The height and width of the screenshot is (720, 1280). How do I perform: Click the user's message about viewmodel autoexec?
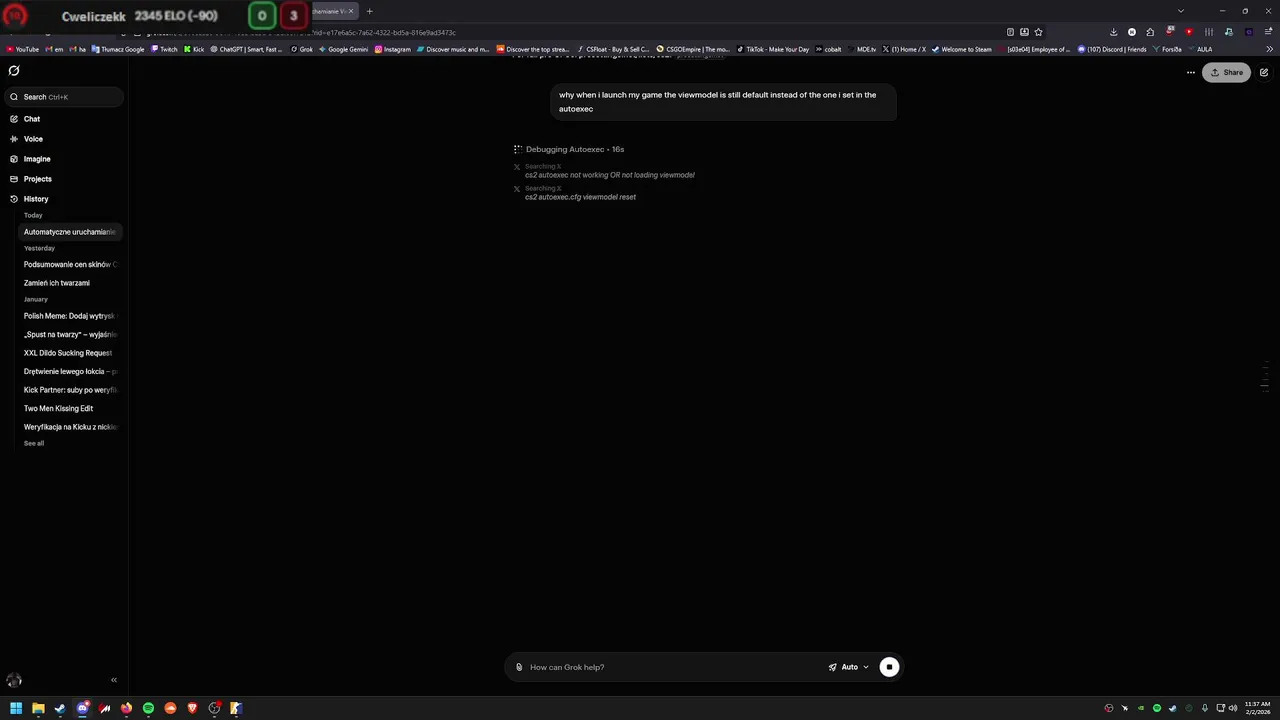(x=723, y=102)
